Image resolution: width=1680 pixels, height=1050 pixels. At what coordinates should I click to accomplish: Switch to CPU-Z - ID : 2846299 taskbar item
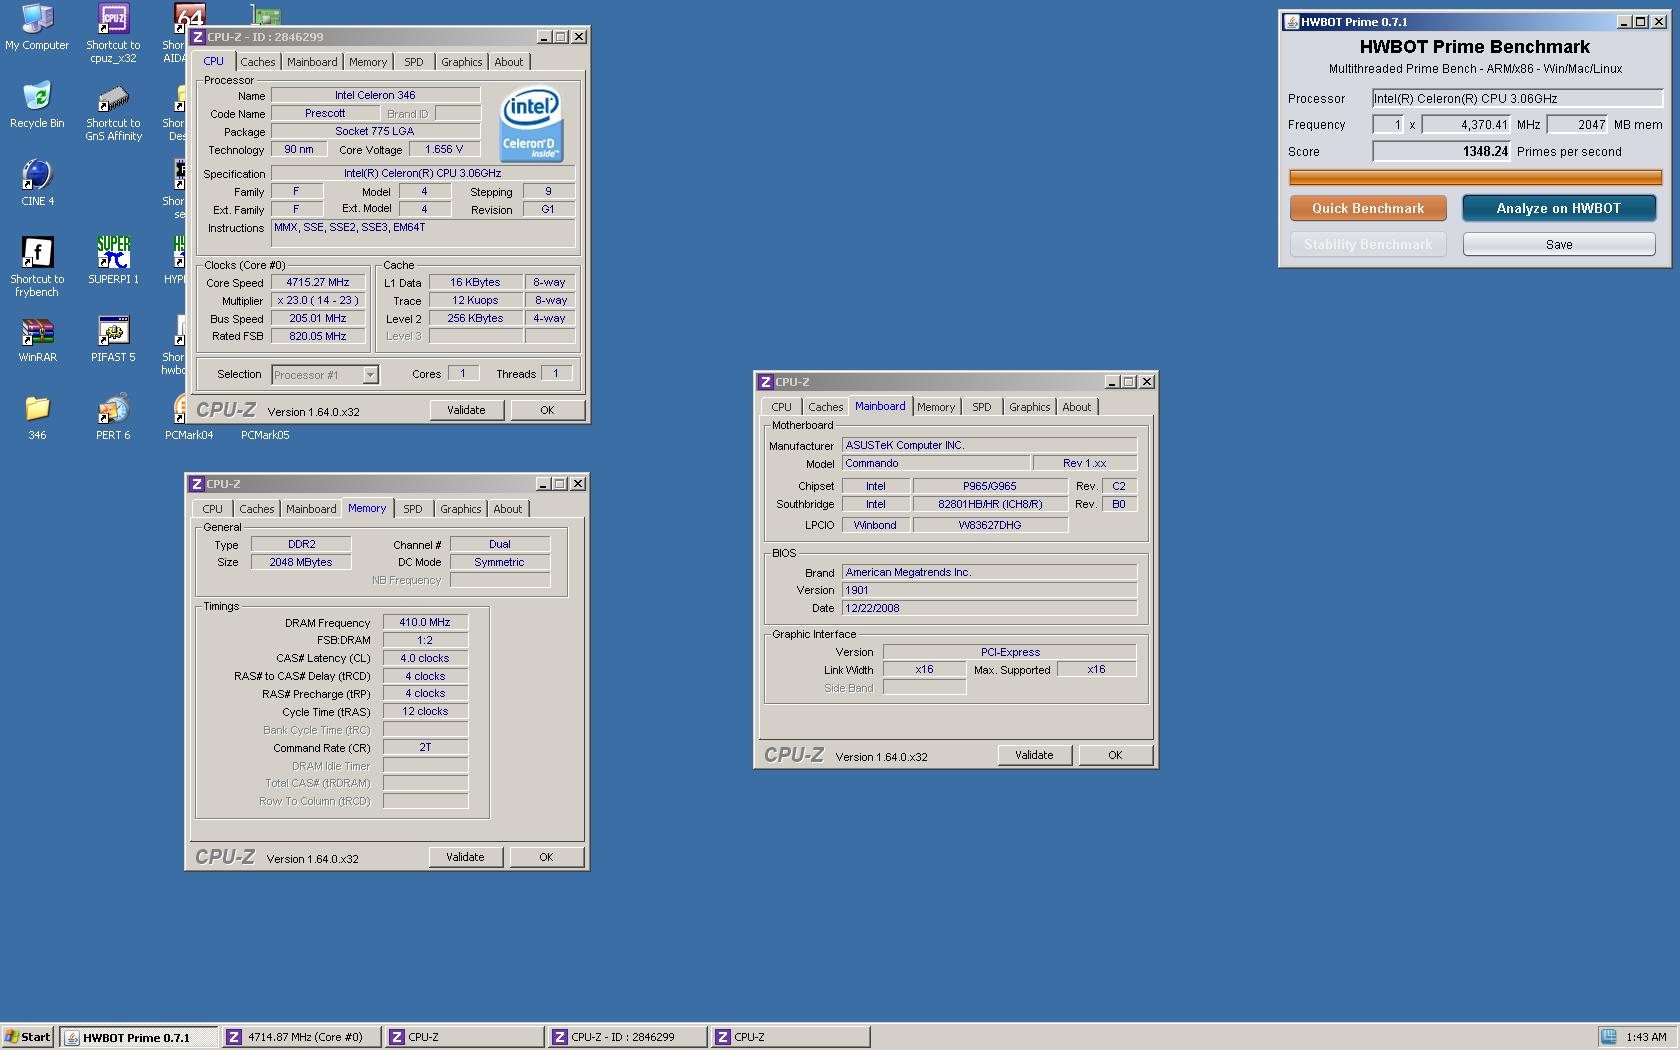(628, 1037)
